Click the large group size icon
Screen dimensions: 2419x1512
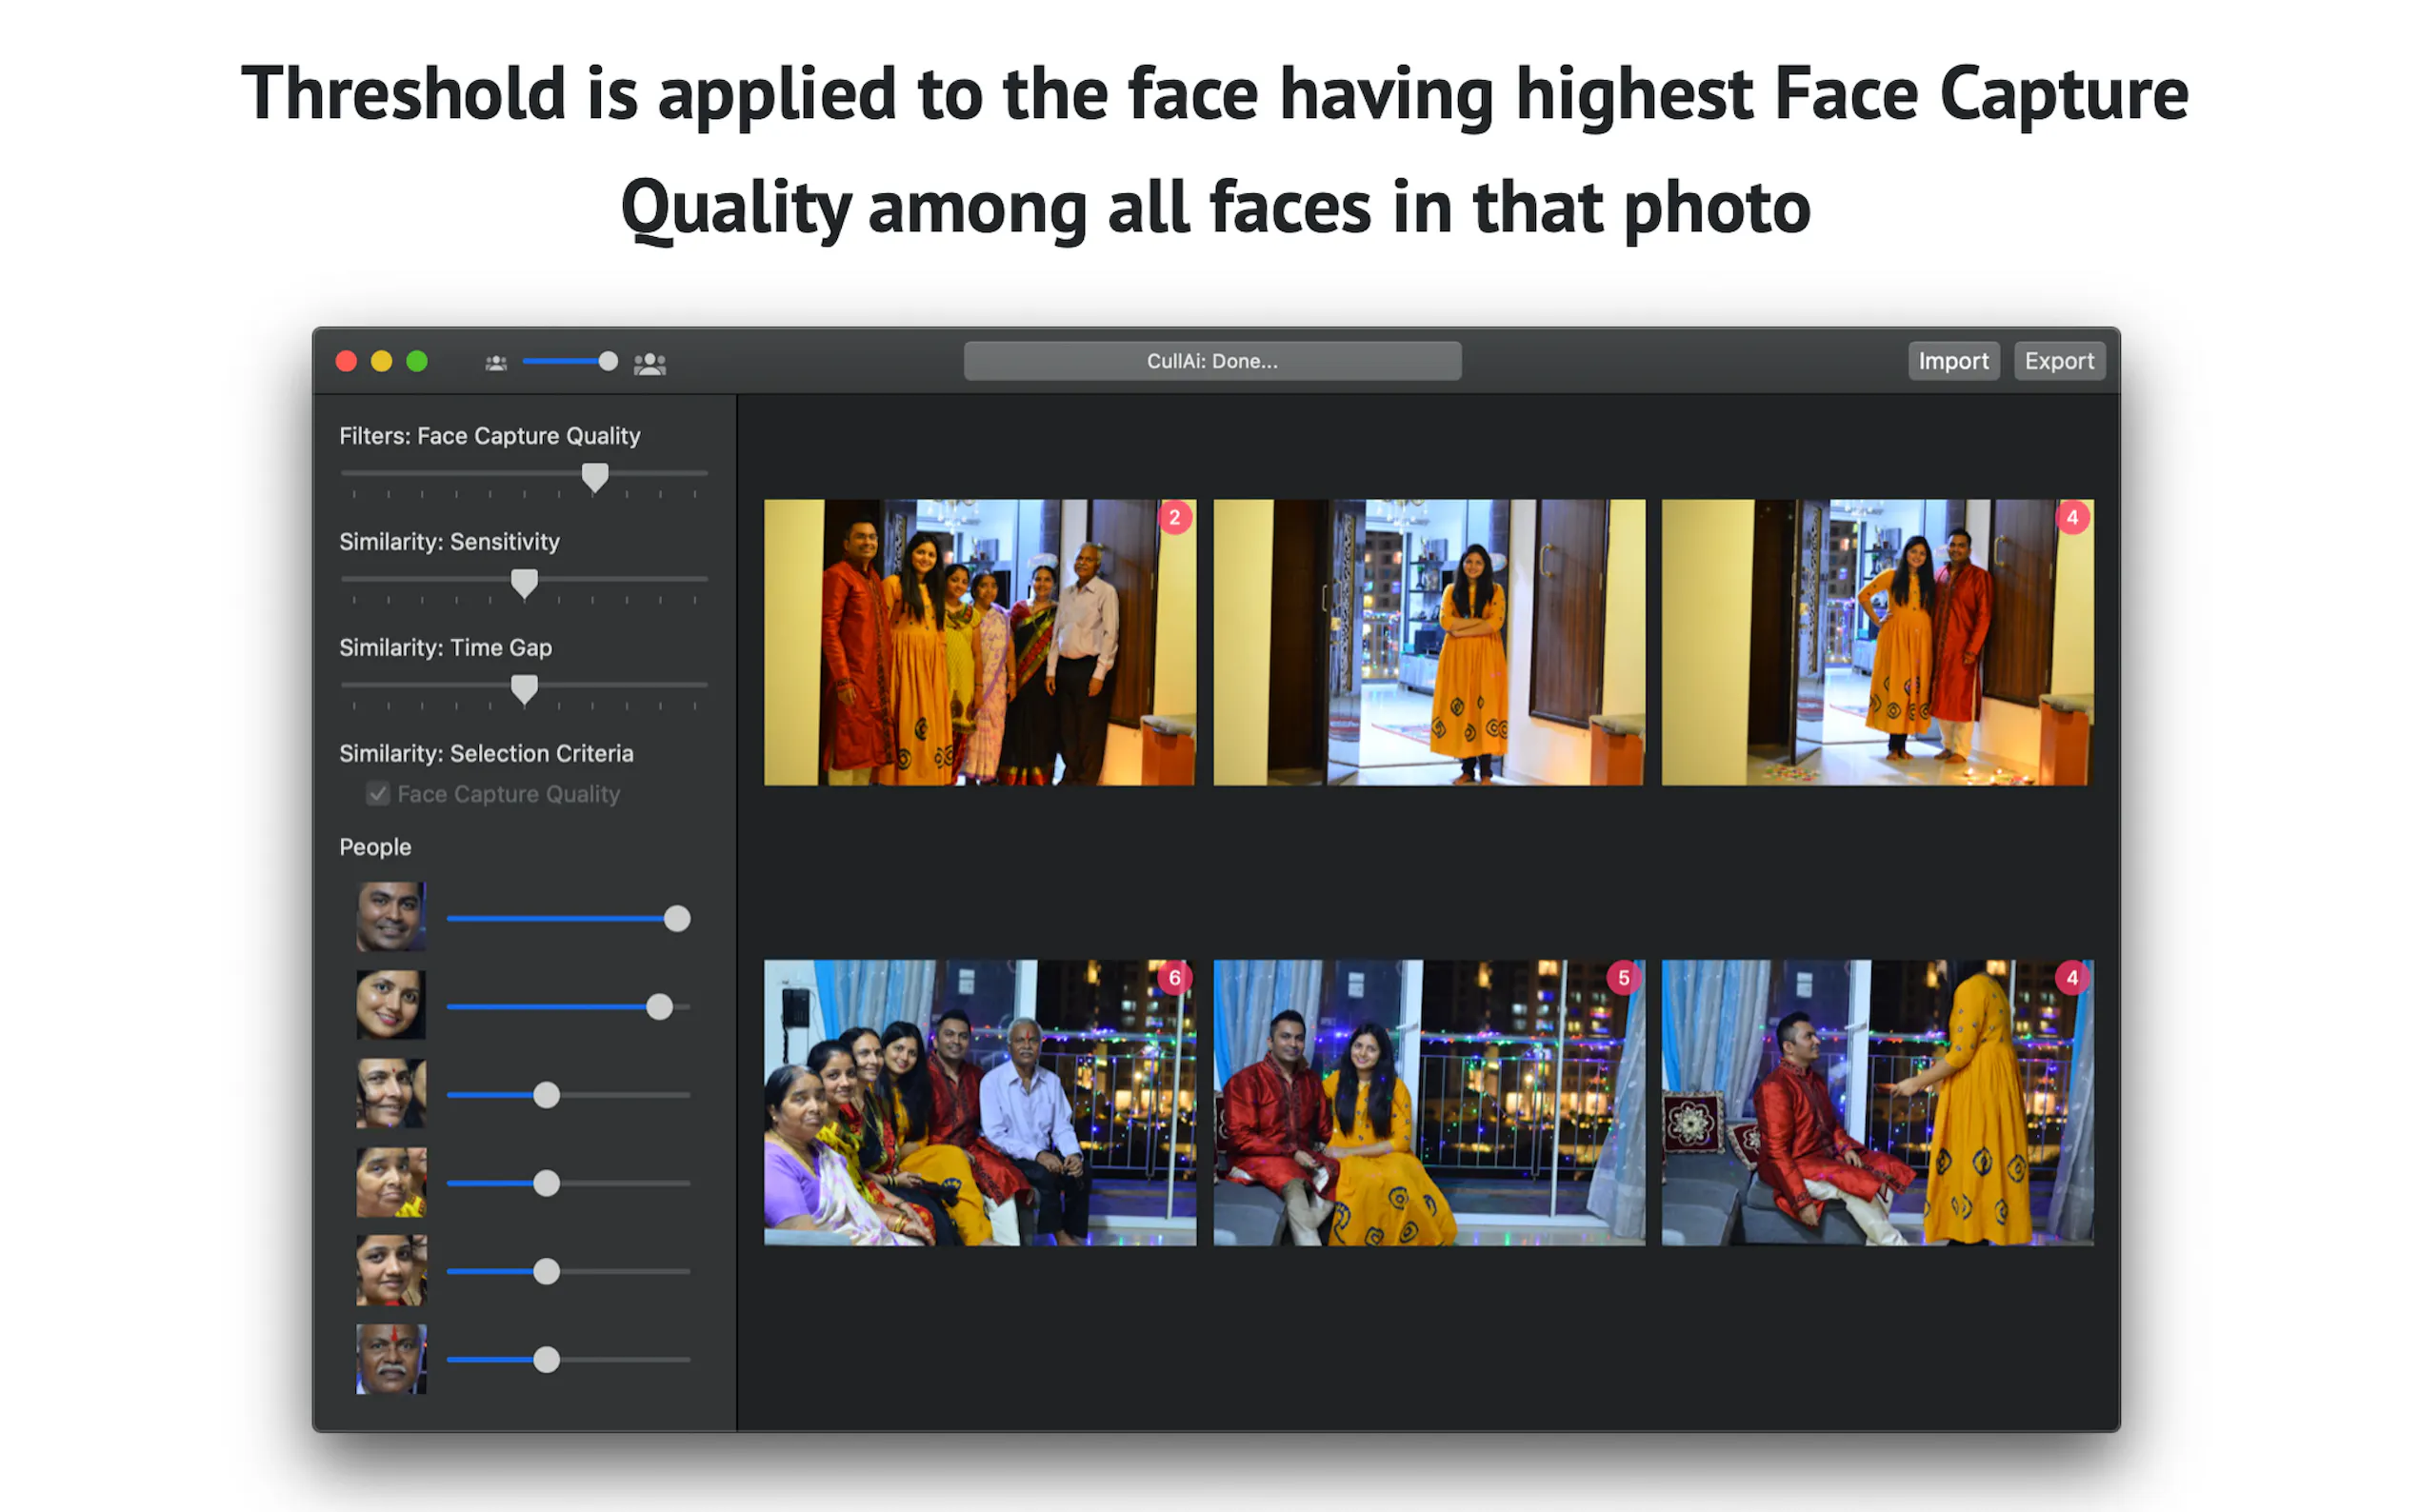click(649, 363)
